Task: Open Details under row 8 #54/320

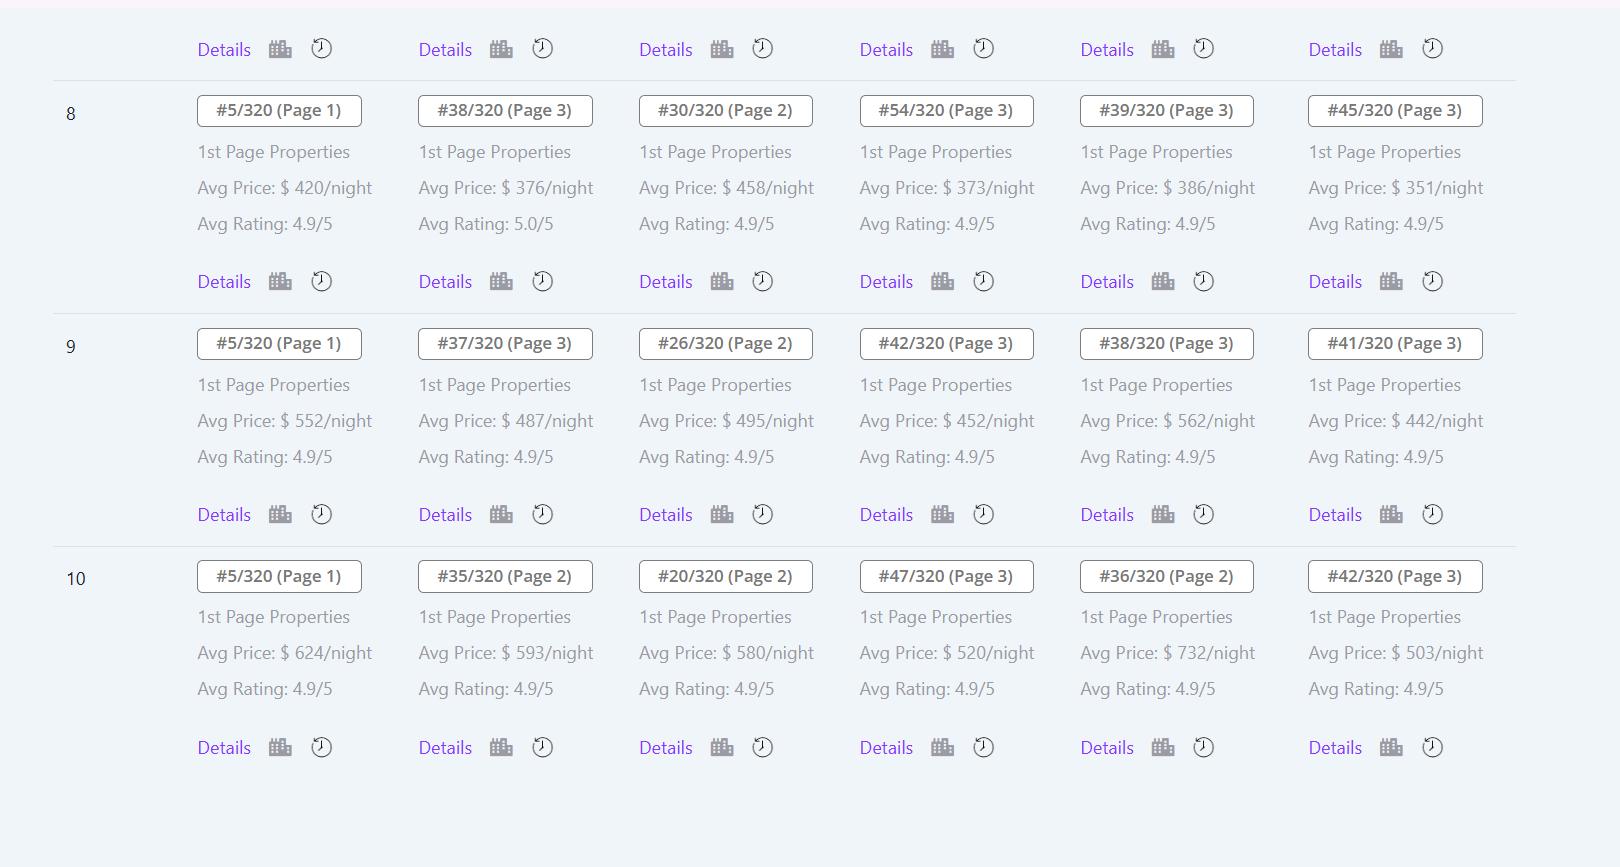Action: point(886,282)
